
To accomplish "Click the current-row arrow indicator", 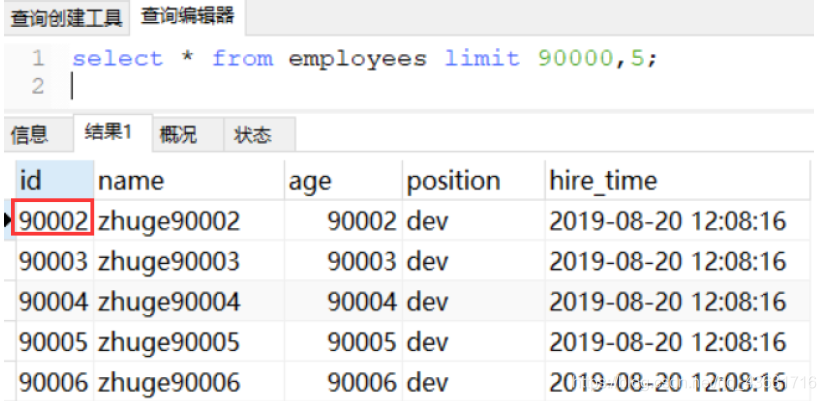I will [x=9, y=221].
